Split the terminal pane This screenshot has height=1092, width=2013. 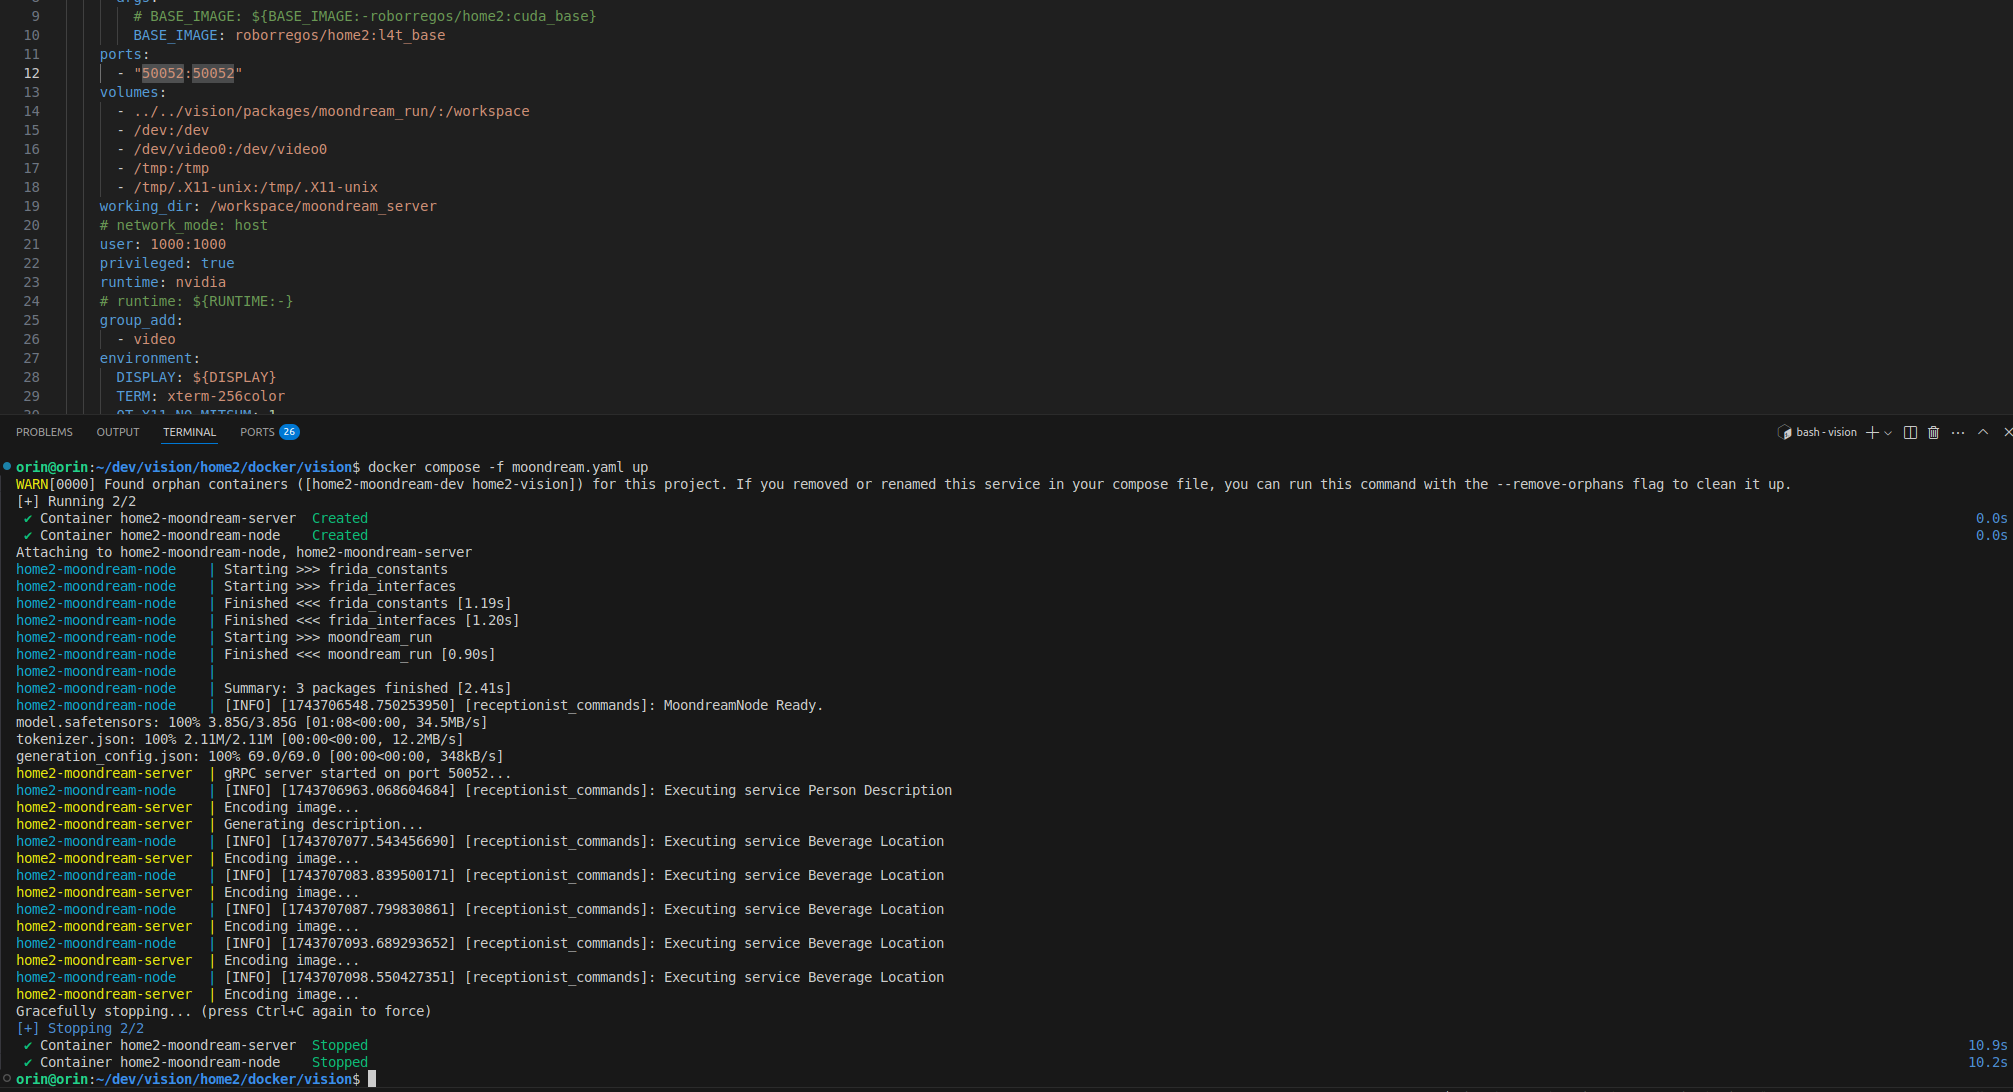(1910, 433)
